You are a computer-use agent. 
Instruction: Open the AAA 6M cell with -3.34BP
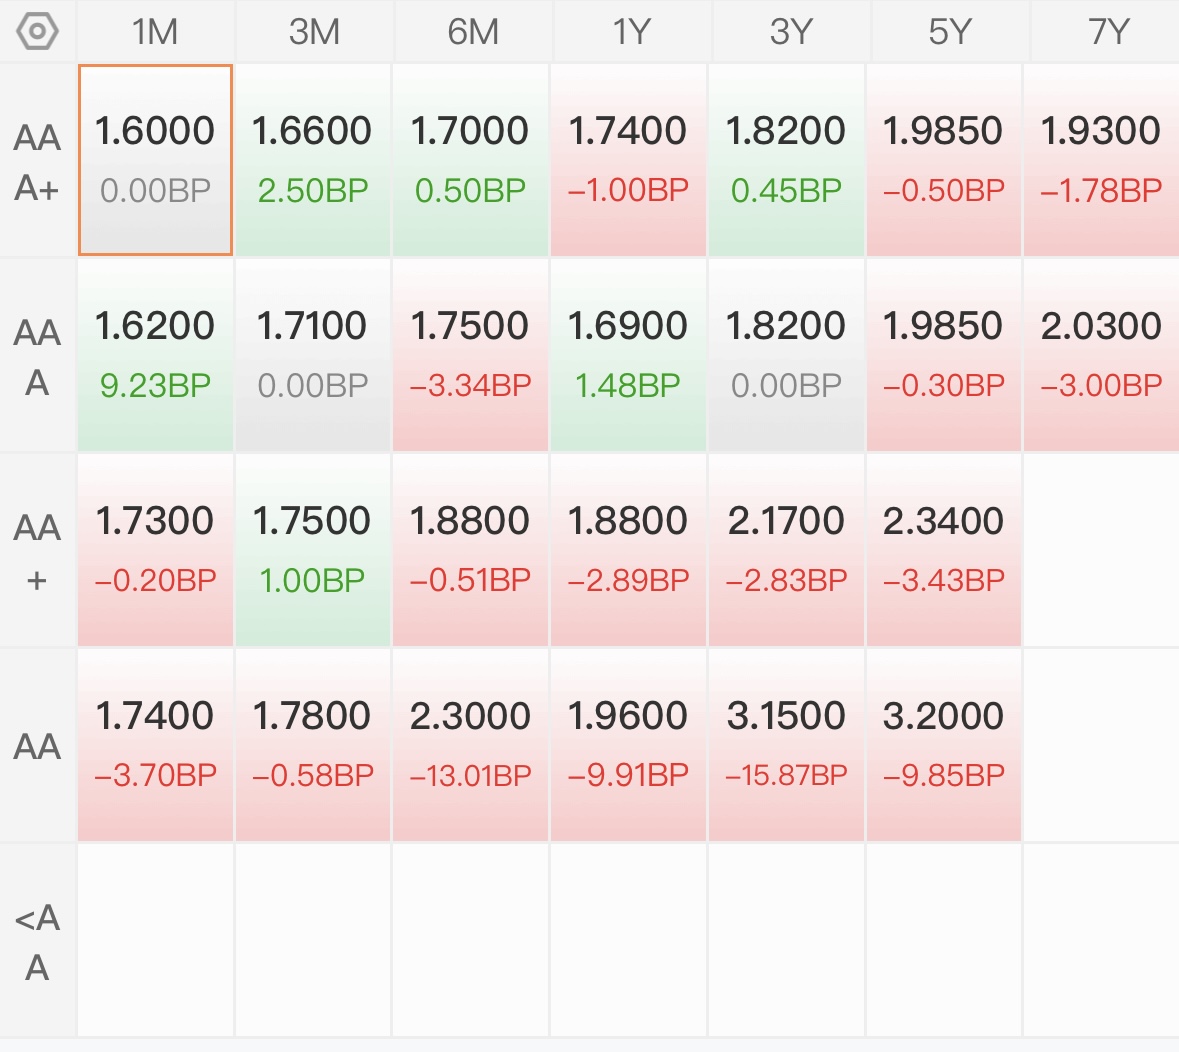[x=471, y=355]
